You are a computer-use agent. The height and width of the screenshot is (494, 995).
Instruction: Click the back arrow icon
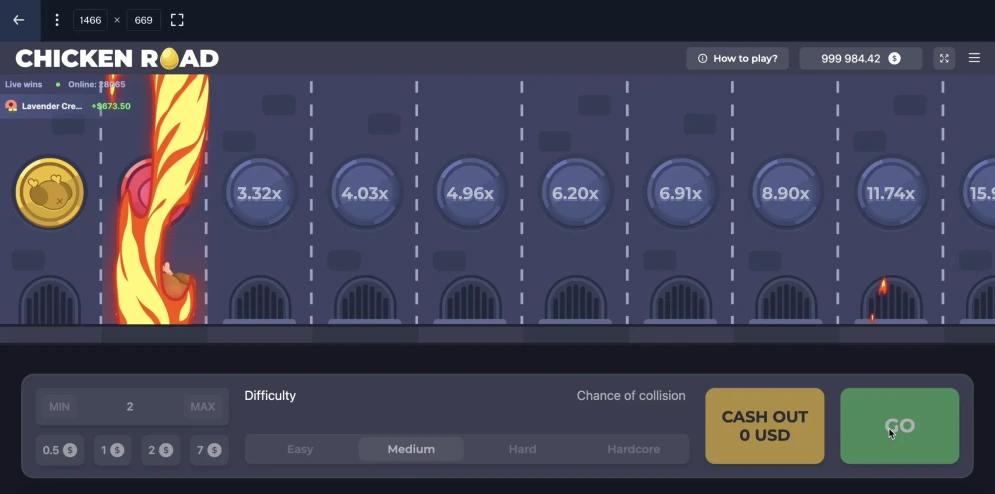(18, 20)
